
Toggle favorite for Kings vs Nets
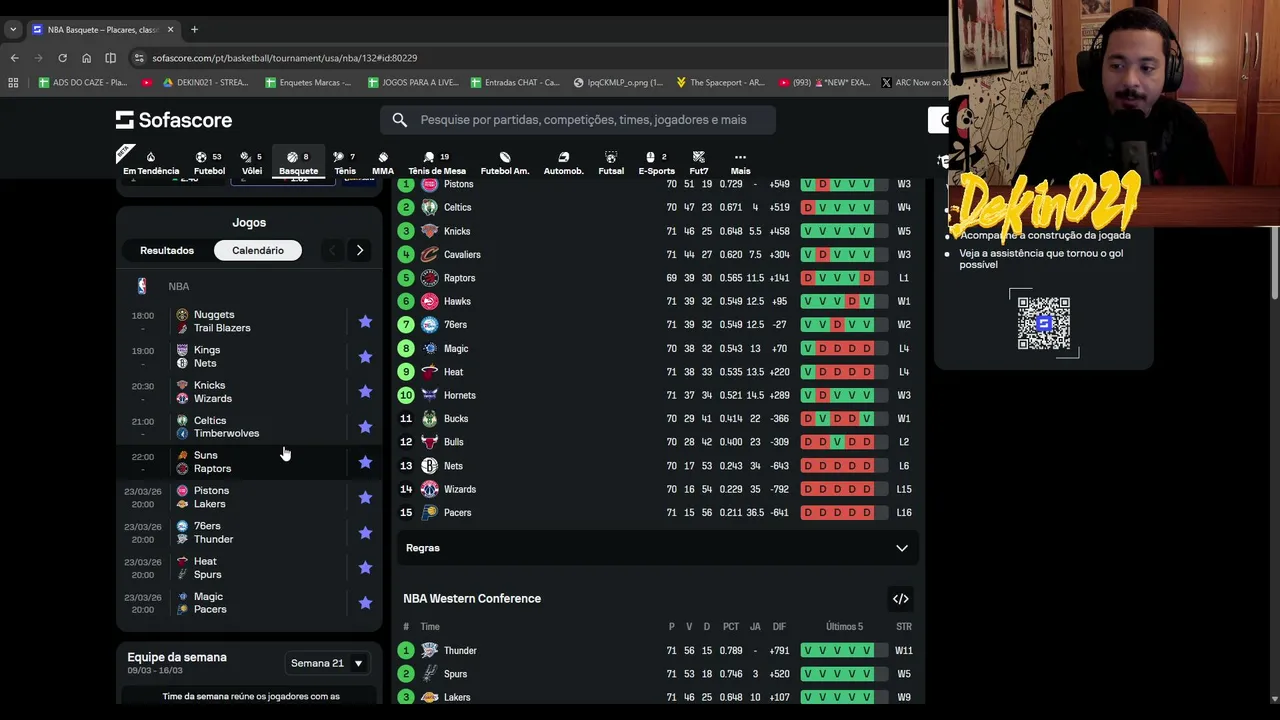[x=365, y=356]
